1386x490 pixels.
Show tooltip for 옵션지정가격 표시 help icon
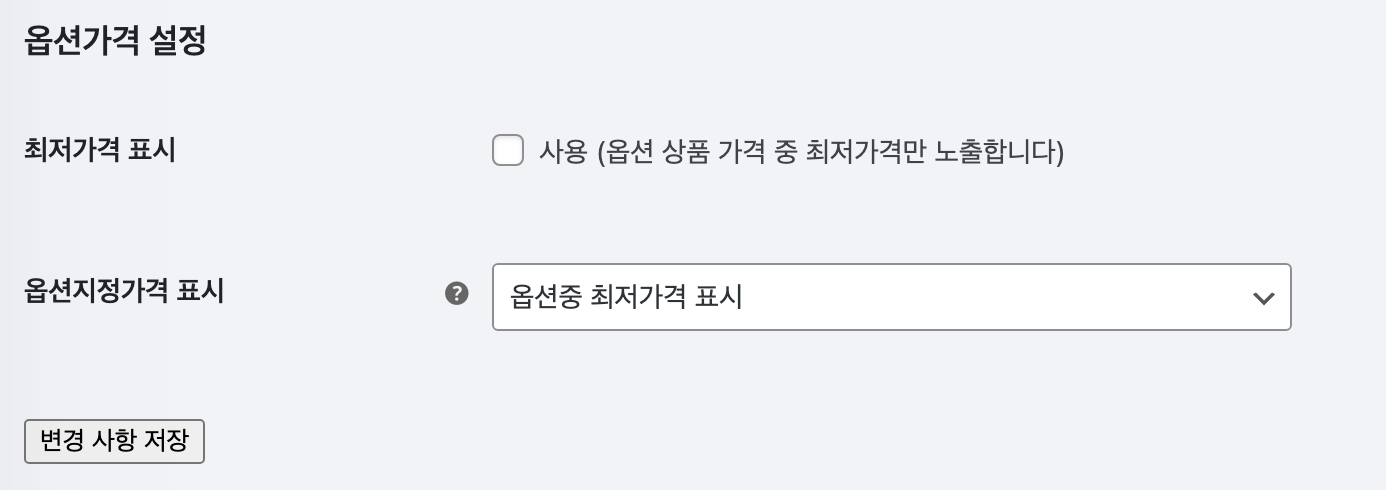[x=457, y=294]
